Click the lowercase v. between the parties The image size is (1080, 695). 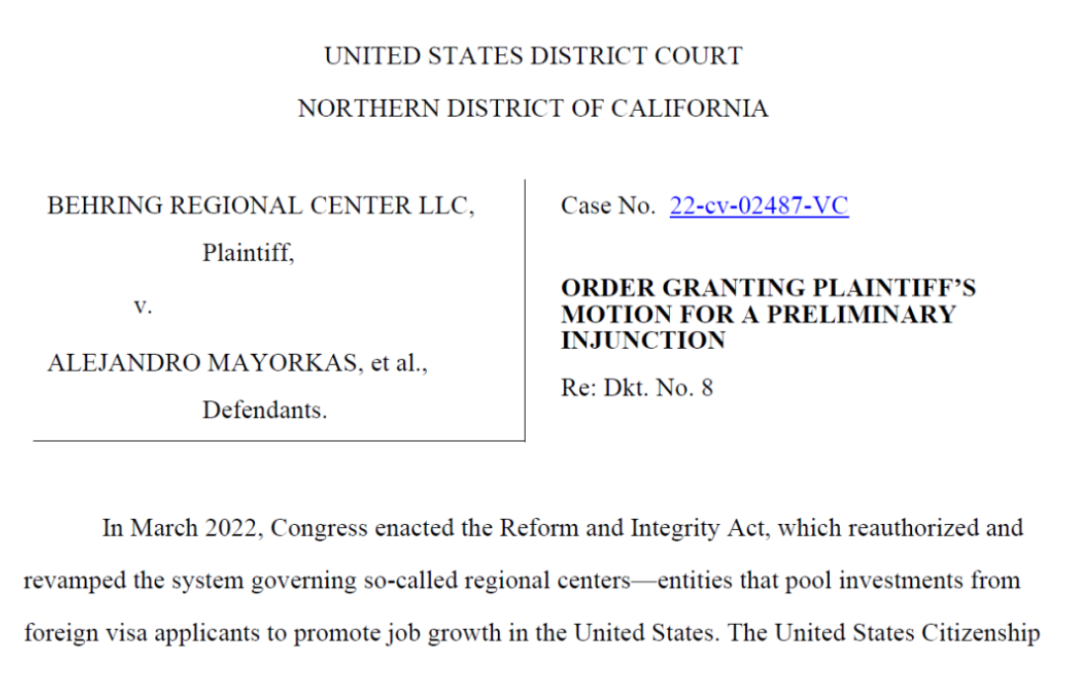(x=143, y=305)
